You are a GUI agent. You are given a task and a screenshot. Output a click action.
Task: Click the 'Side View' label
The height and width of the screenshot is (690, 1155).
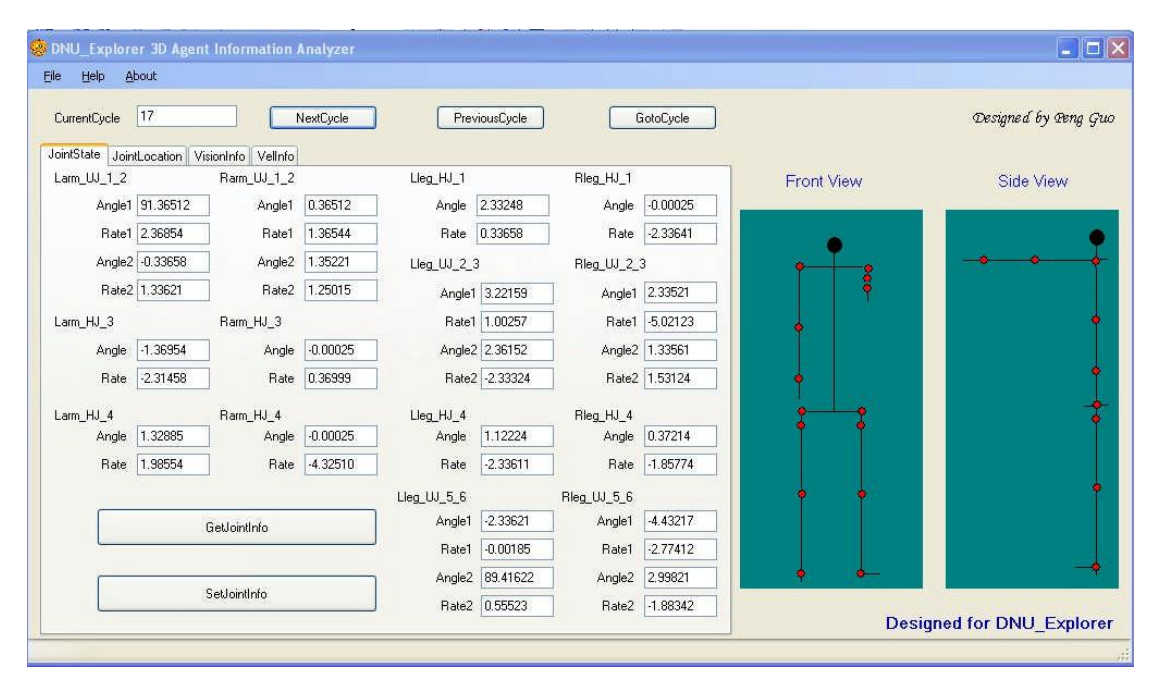pyautogui.click(x=1033, y=181)
